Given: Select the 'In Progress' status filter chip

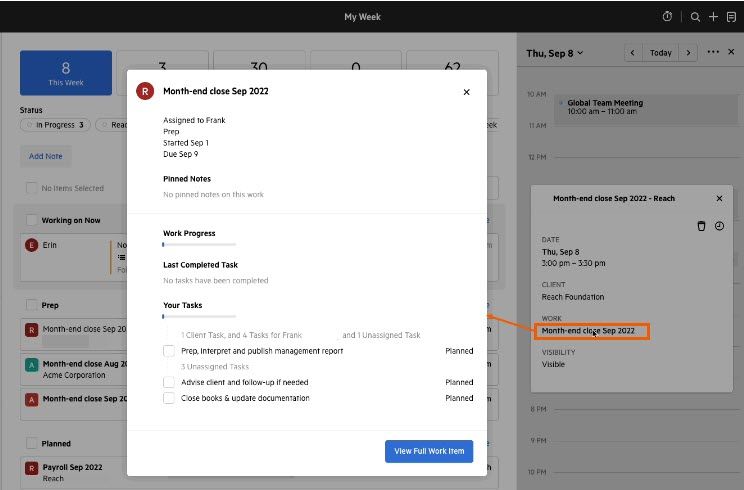Looking at the screenshot, I should tap(55, 125).
